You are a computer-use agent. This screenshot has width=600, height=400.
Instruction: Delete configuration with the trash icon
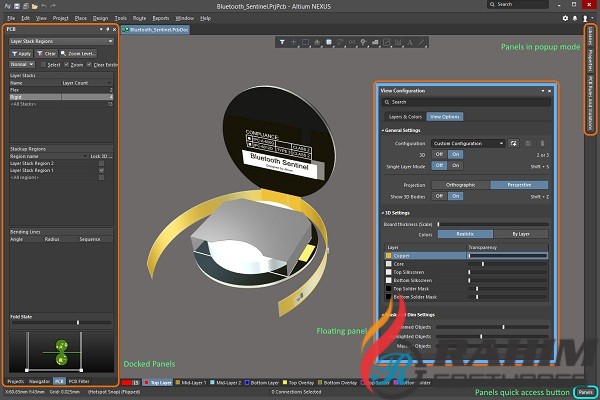(542, 144)
